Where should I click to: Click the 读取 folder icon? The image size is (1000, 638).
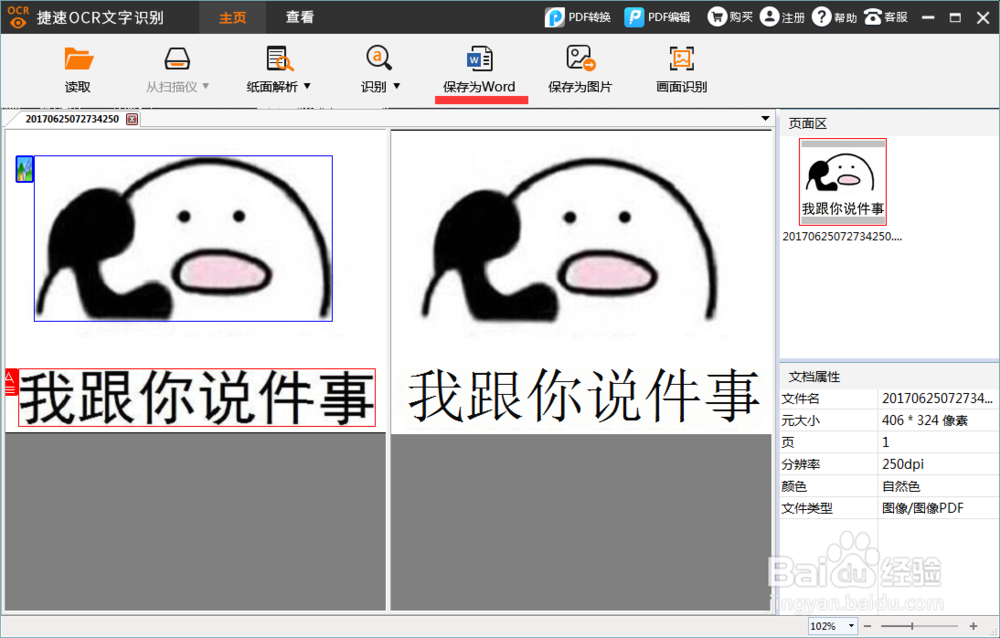pyautogui.click(x=78, y=59)
